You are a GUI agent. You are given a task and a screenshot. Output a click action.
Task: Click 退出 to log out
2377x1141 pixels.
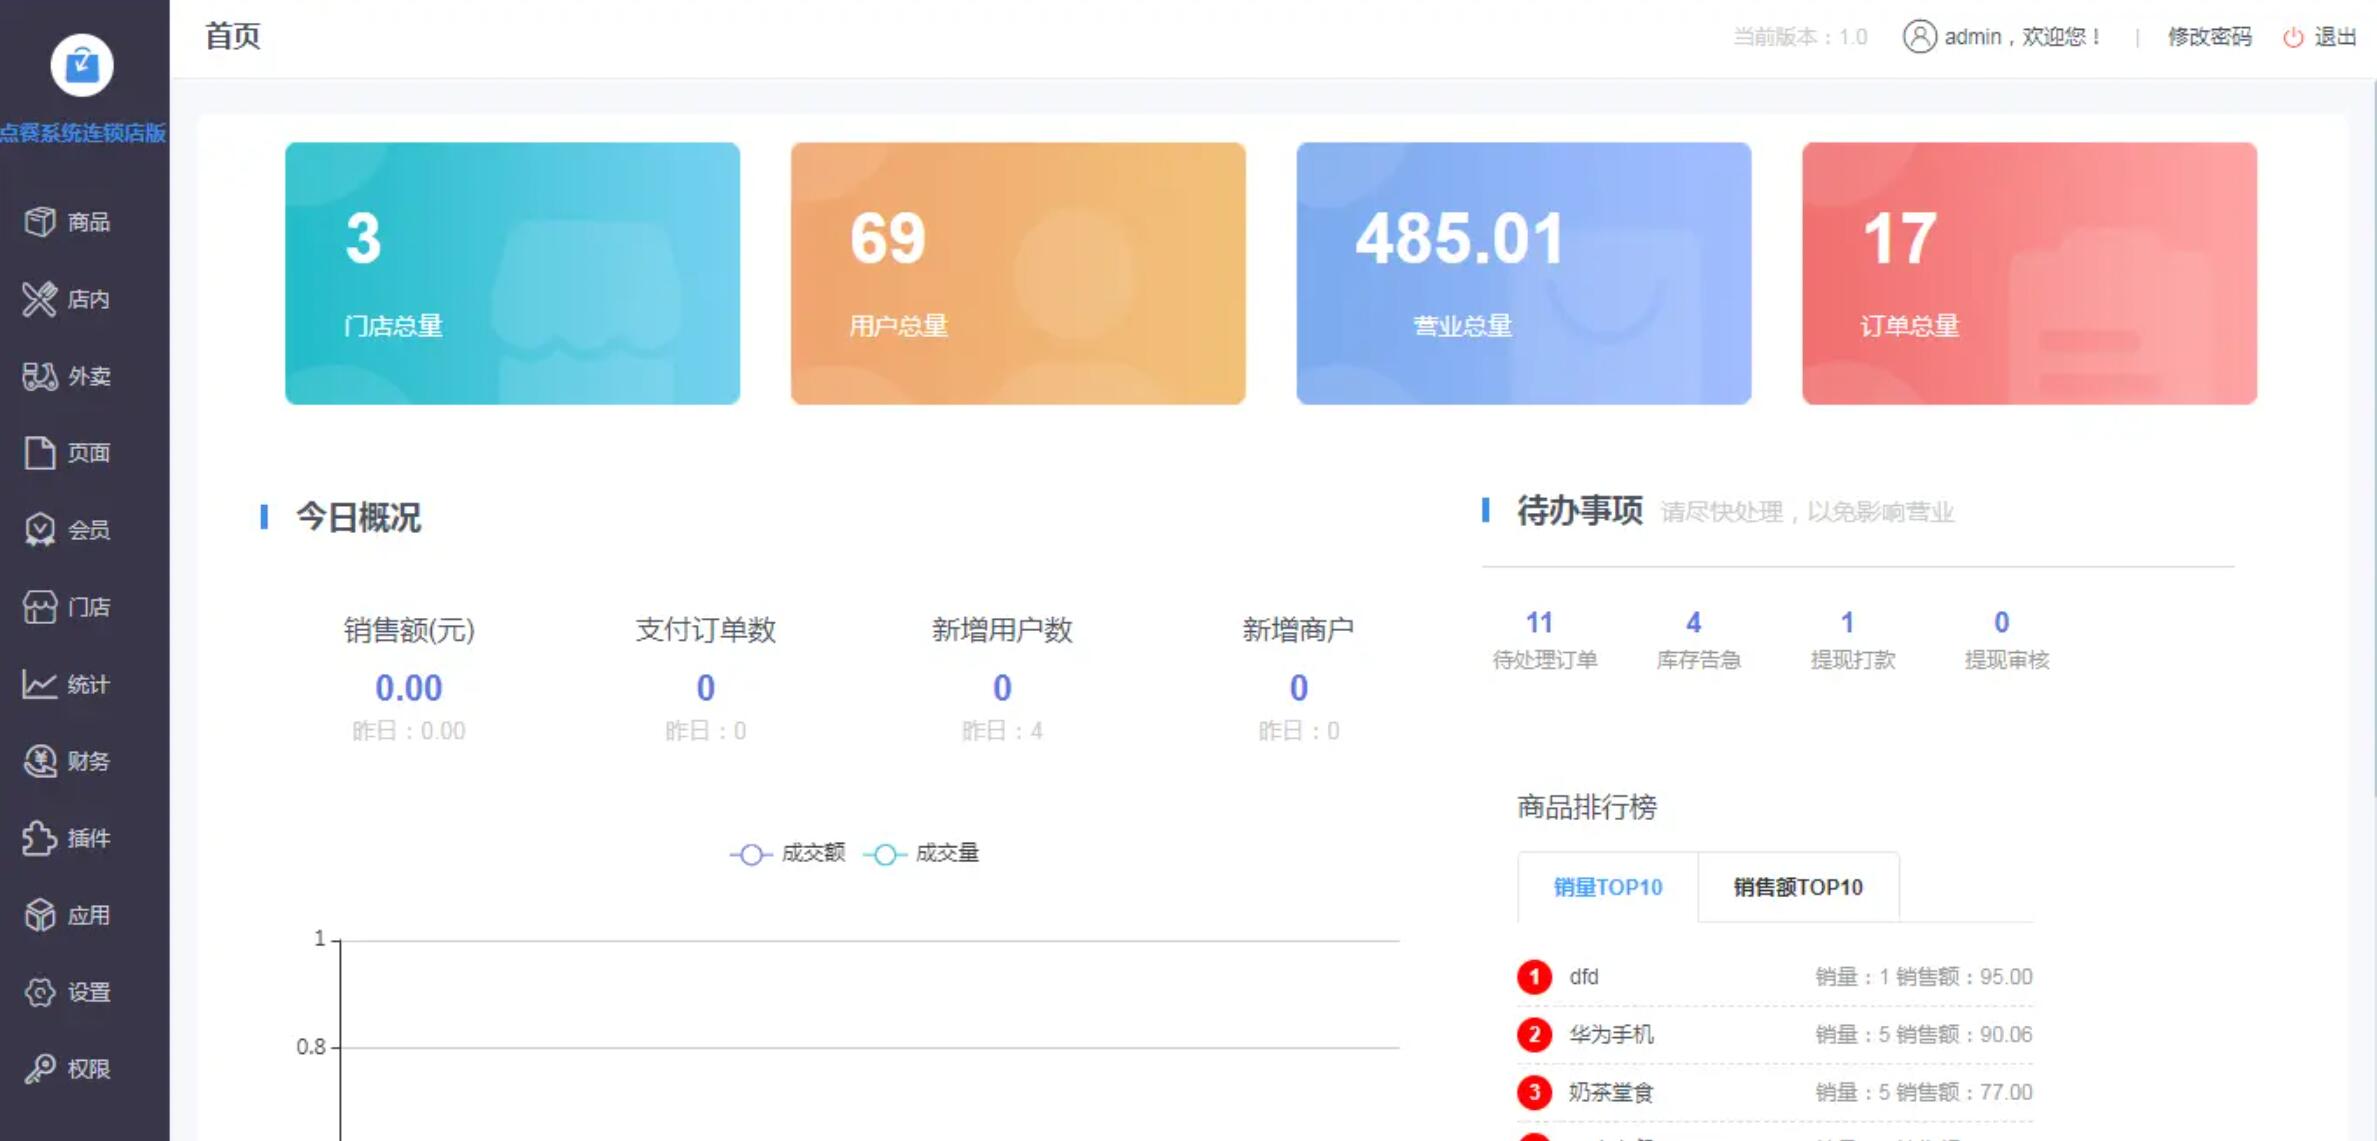(2337, 36)
